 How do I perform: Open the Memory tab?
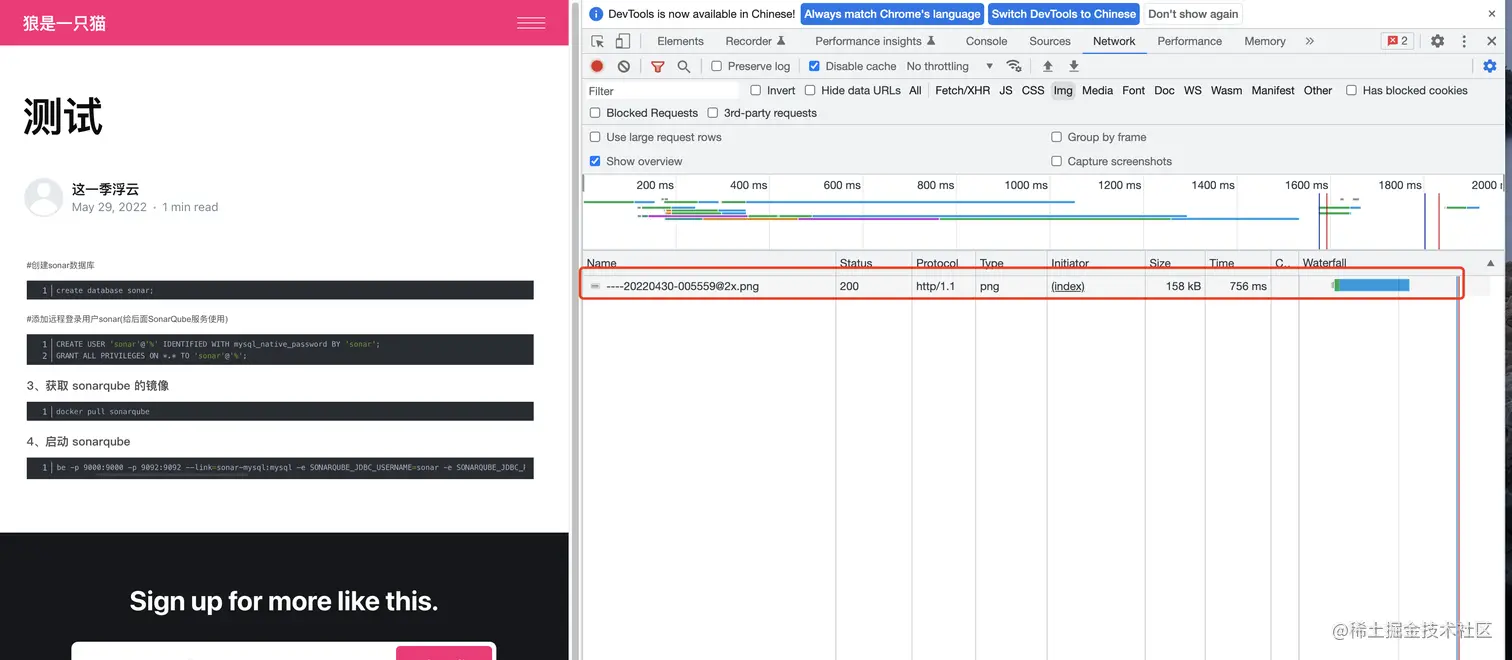point(1265,41)
